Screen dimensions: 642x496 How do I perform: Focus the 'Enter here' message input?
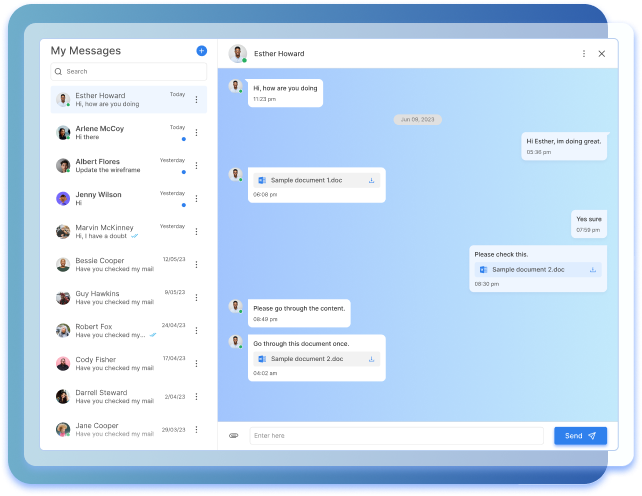coord(397,436)
